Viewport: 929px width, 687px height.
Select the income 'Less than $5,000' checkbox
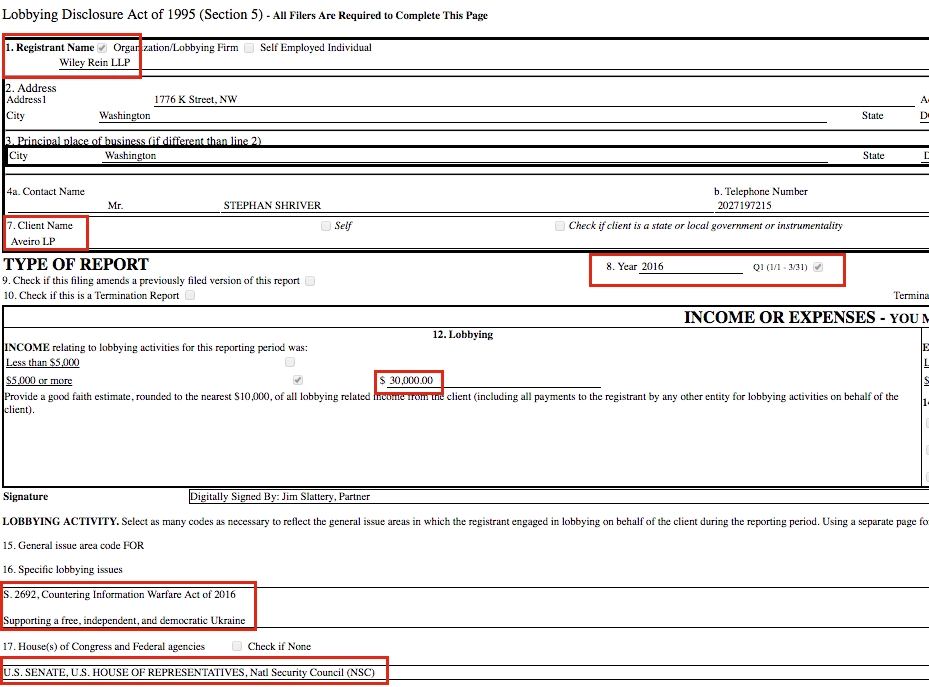click(x=290, y=362)
